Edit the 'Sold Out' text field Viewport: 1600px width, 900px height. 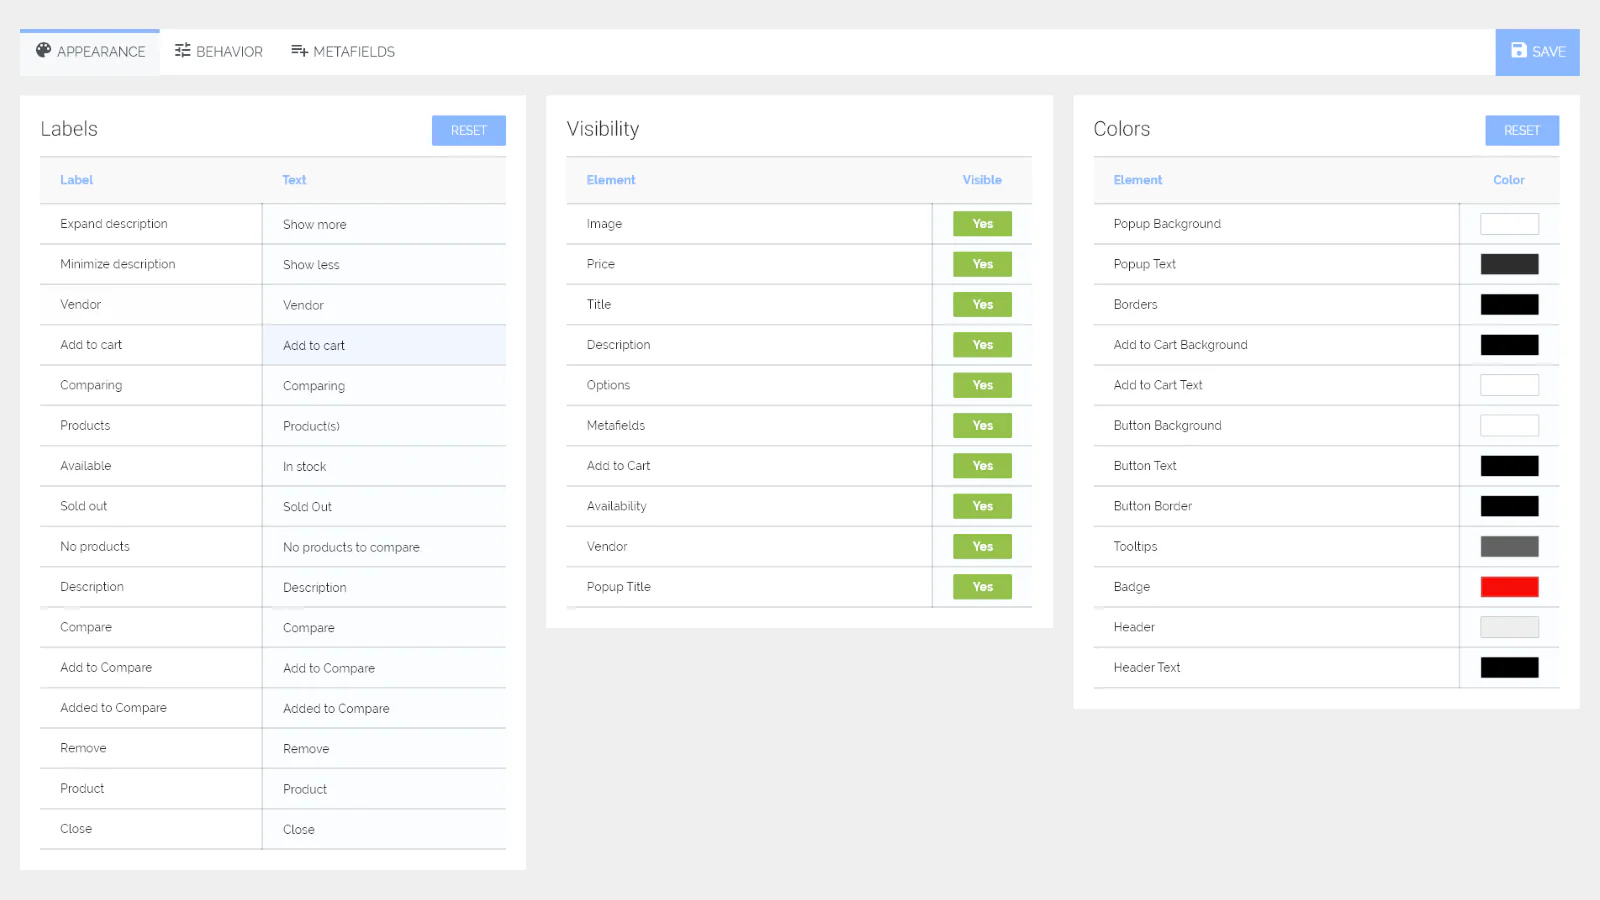384,506
